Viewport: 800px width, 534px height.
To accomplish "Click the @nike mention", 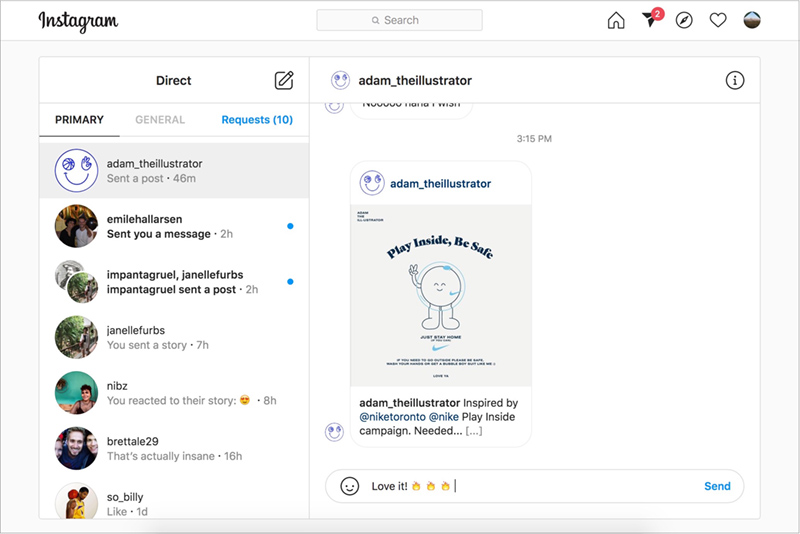I will click(x=444, y=417).
